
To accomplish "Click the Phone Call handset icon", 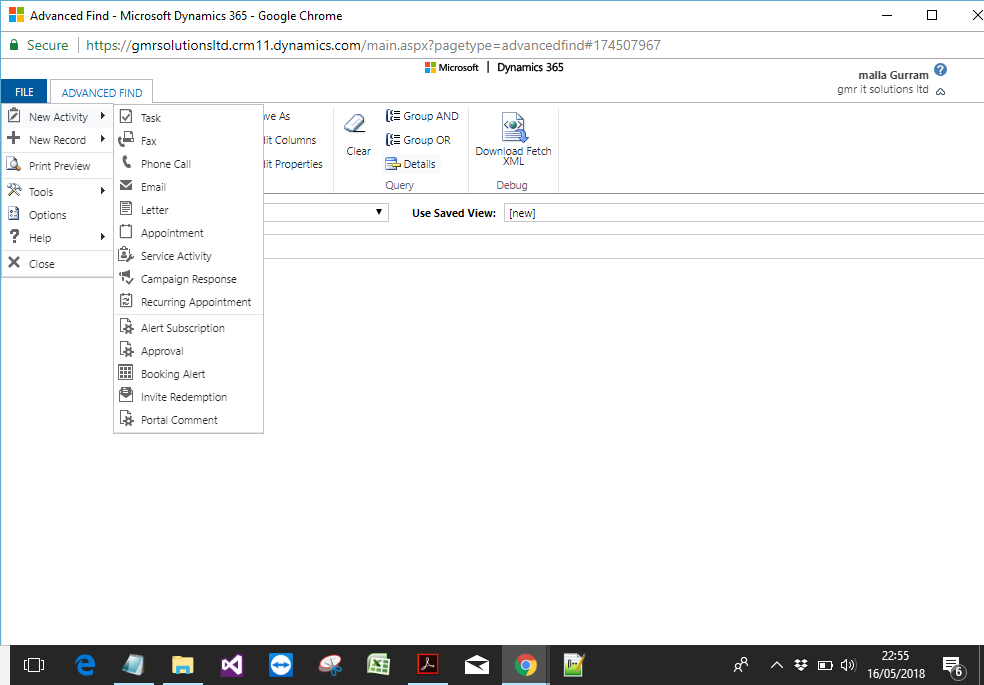I will [x=126, y=162].
